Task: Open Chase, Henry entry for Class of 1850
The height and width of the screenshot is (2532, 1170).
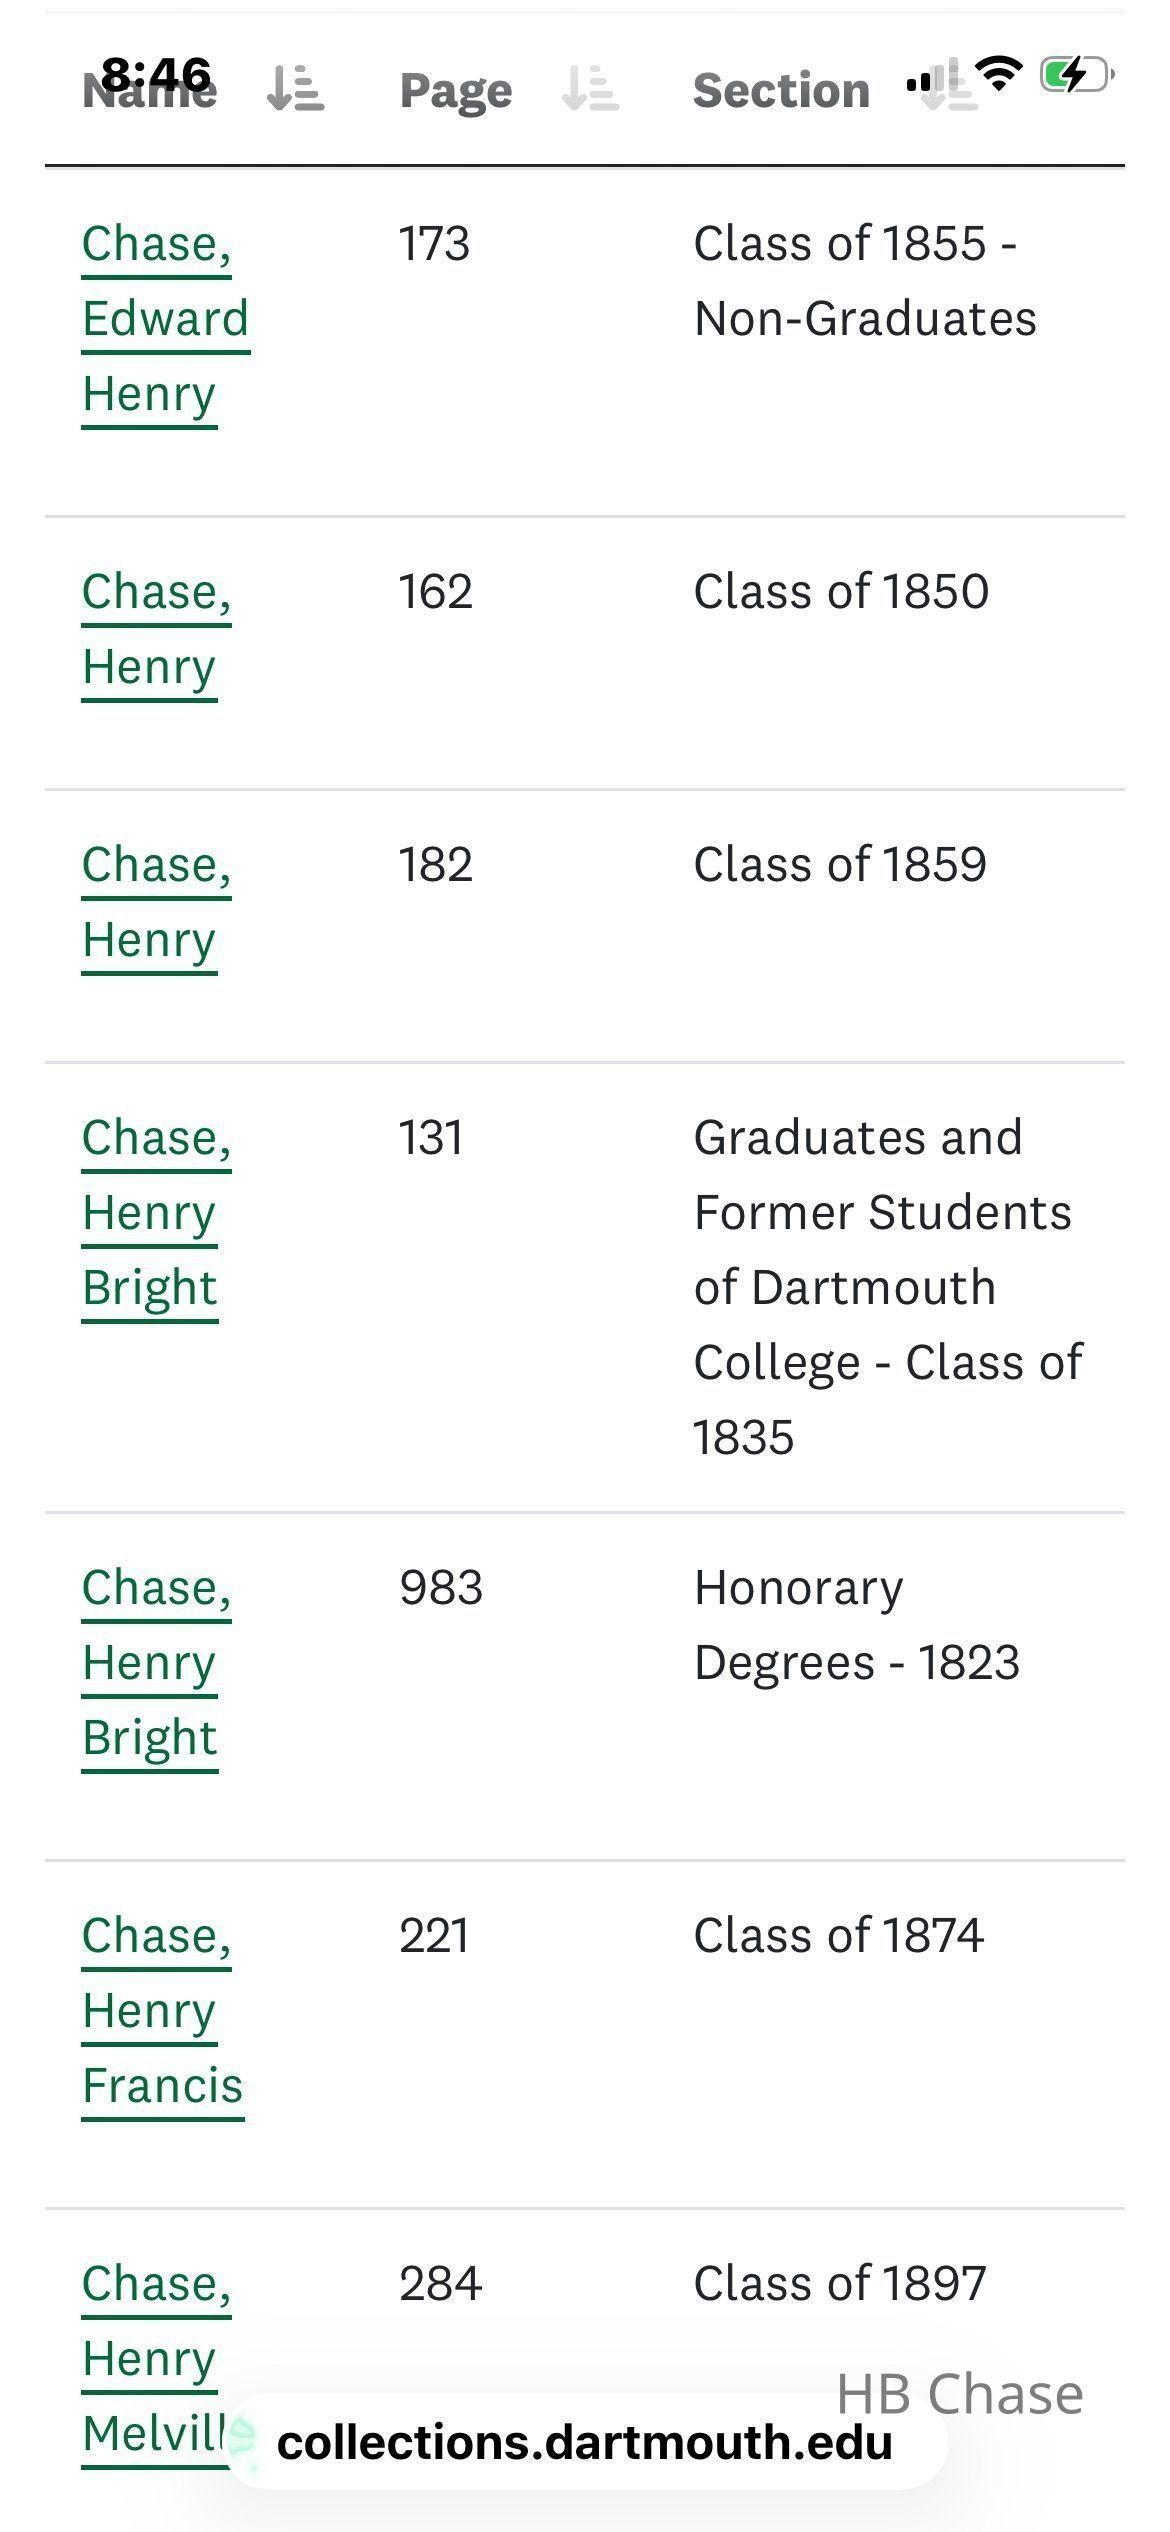Action: tap(156, 629)
